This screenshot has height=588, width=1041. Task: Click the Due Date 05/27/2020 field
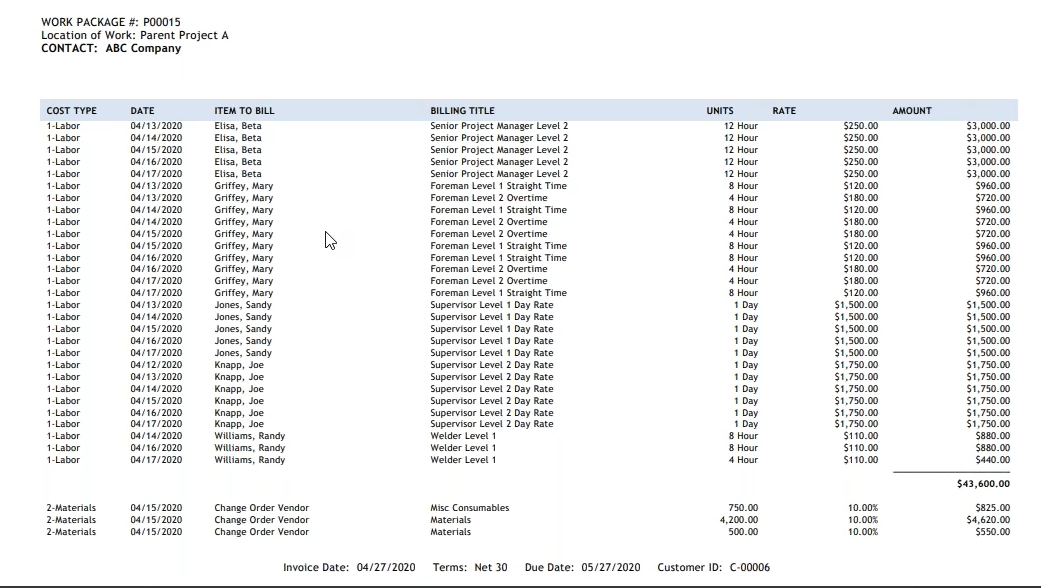582,567
